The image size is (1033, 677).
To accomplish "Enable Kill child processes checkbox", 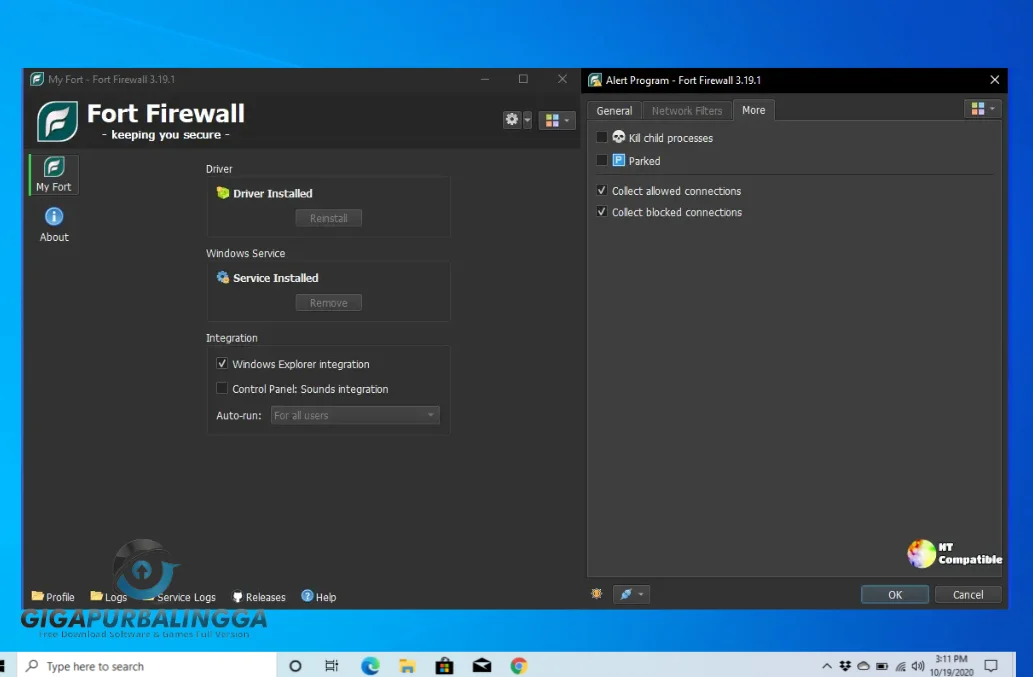I will pyautogui.click(x=601, y=137).
